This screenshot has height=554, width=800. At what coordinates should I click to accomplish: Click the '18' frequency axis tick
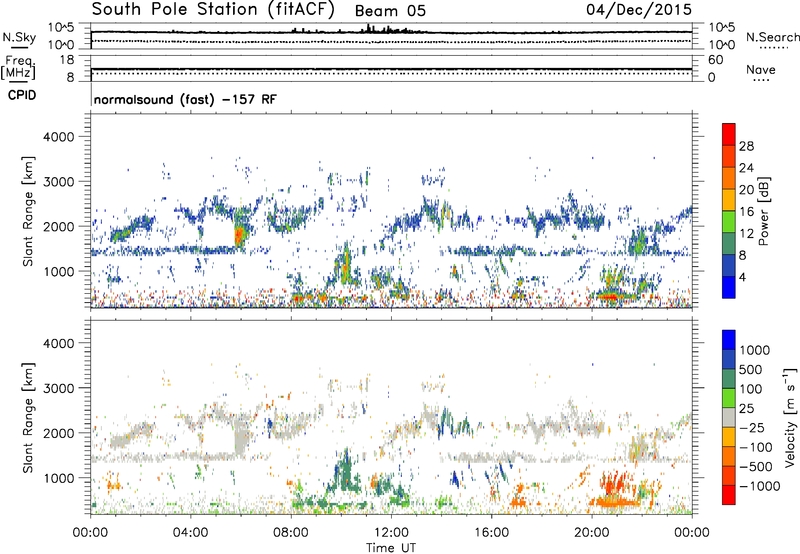click(68, 60)
